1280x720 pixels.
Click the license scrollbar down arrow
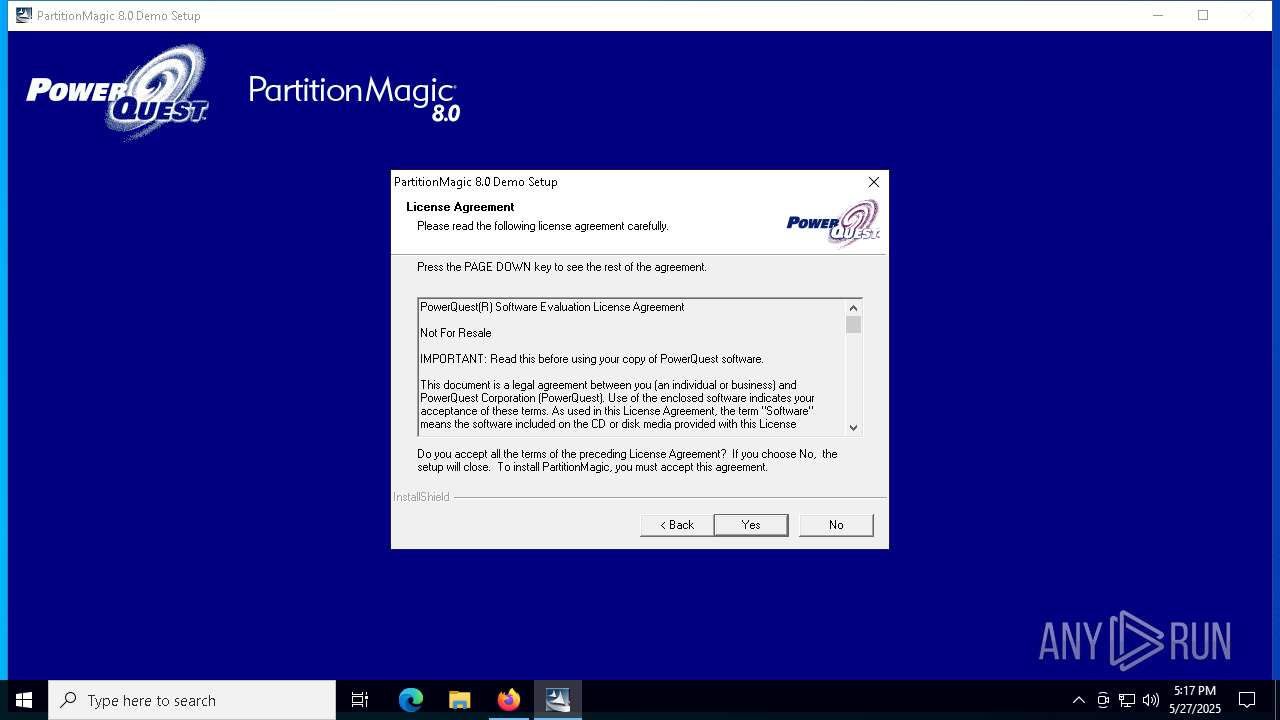pos(853,427)
